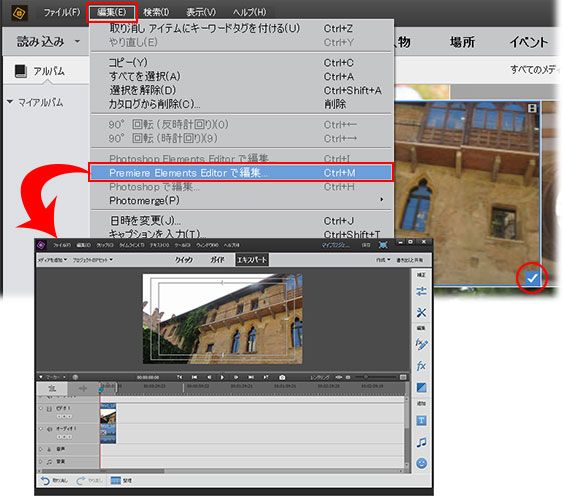Choose 日時を変更(J)... menu entry
This screenshot has width=563, height=496.
point(241,221)
